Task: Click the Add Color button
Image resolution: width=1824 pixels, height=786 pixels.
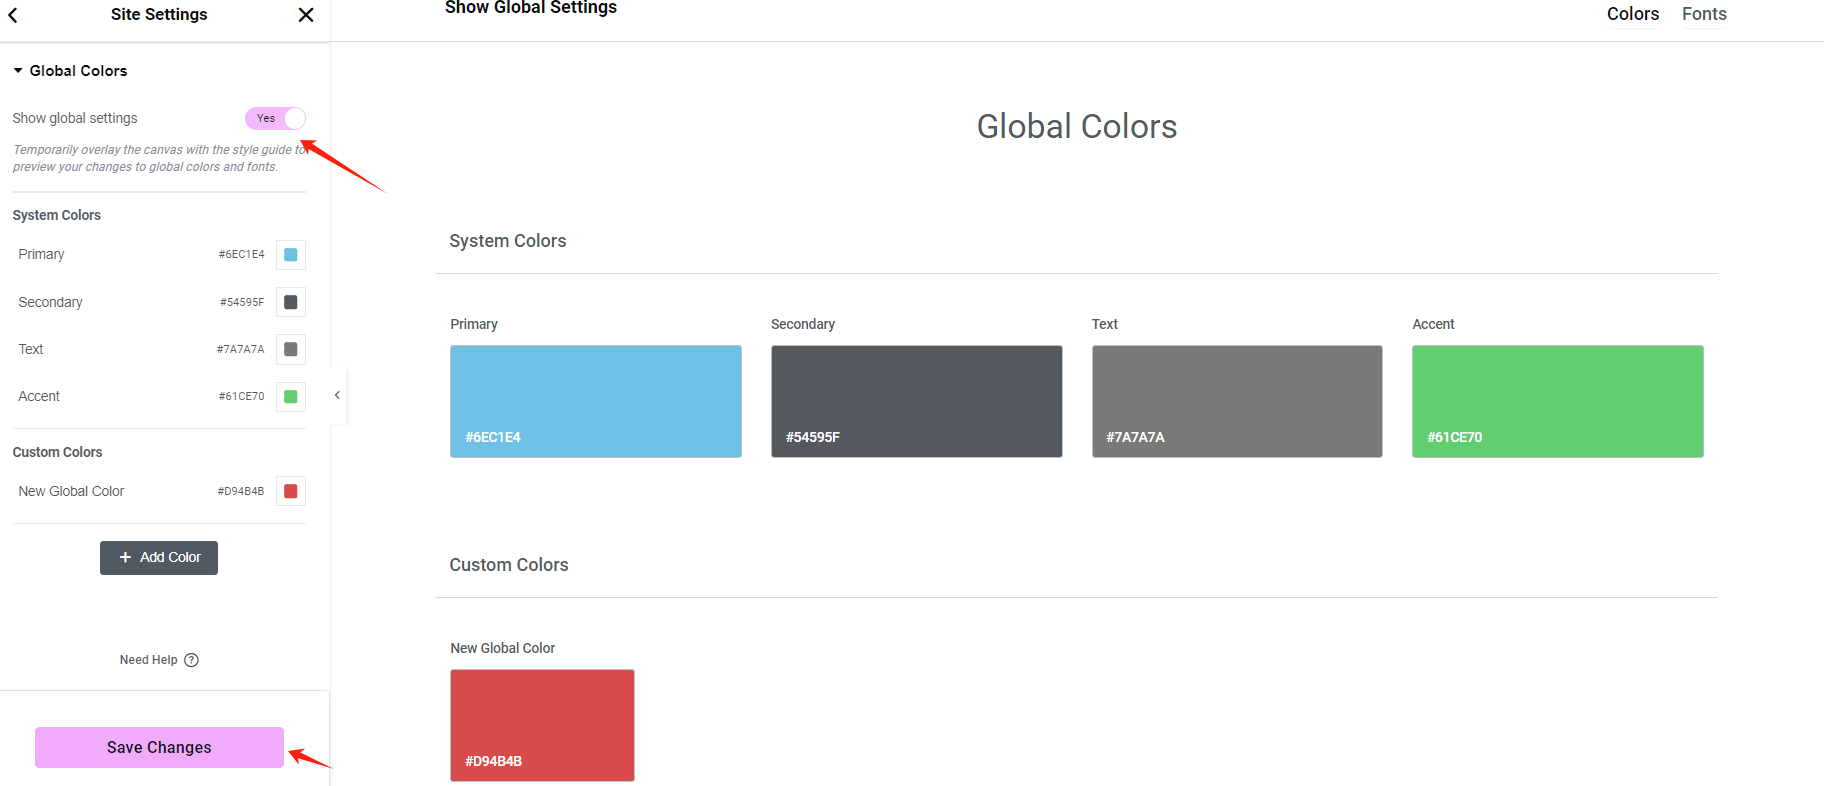Action: coord(159,558)
